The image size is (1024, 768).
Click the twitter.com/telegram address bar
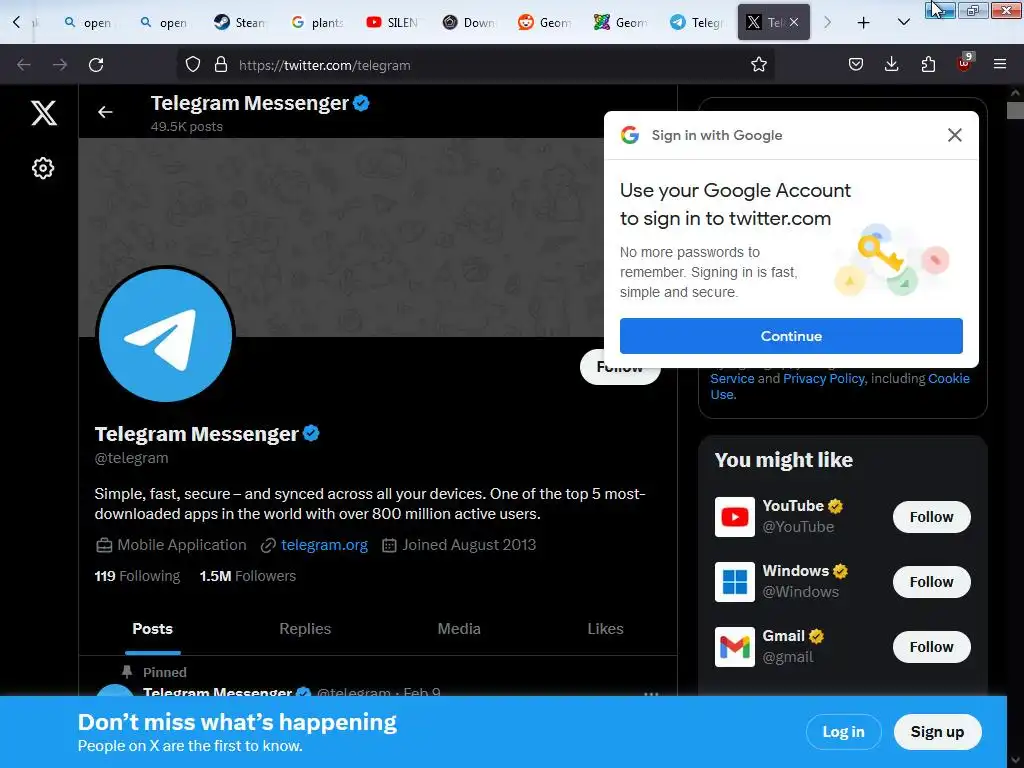(477, 65)
